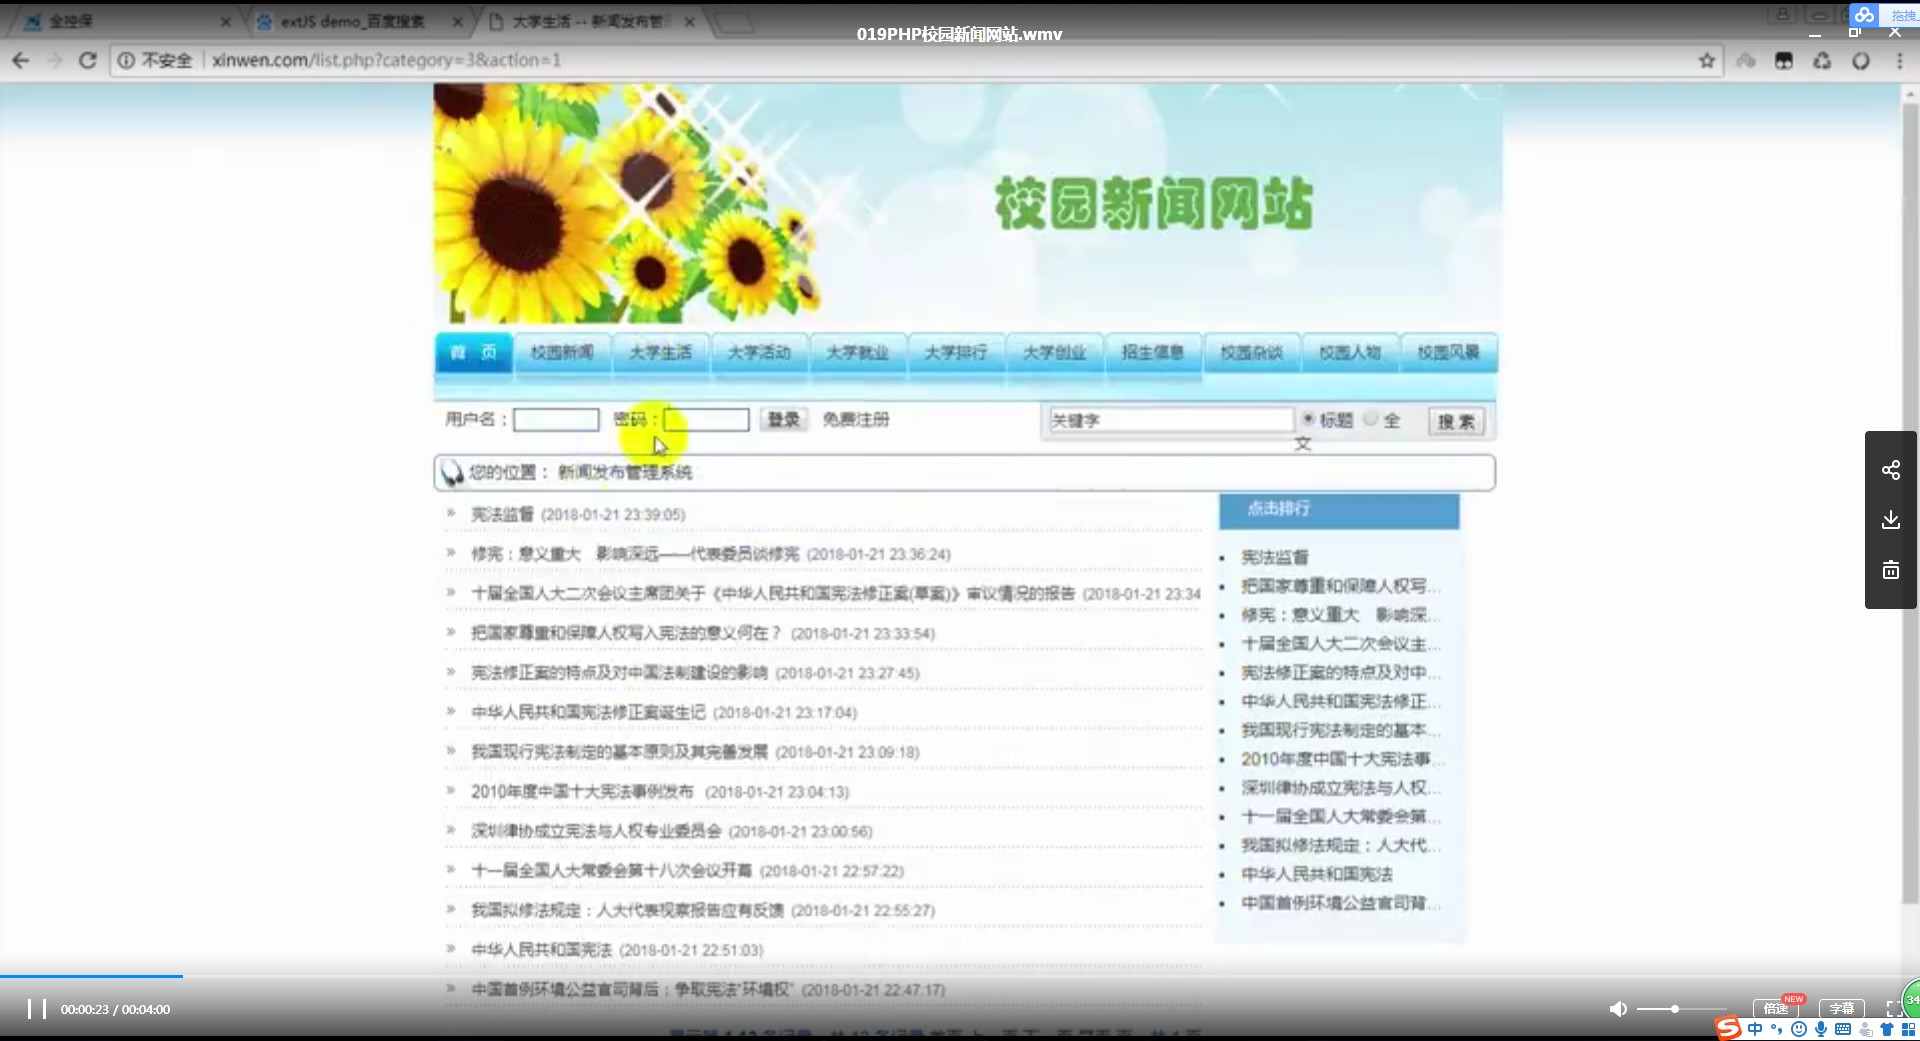Open news item 宪法监督 in main list
Viewport: 1920px width, 1041px height.
point(503,514)
